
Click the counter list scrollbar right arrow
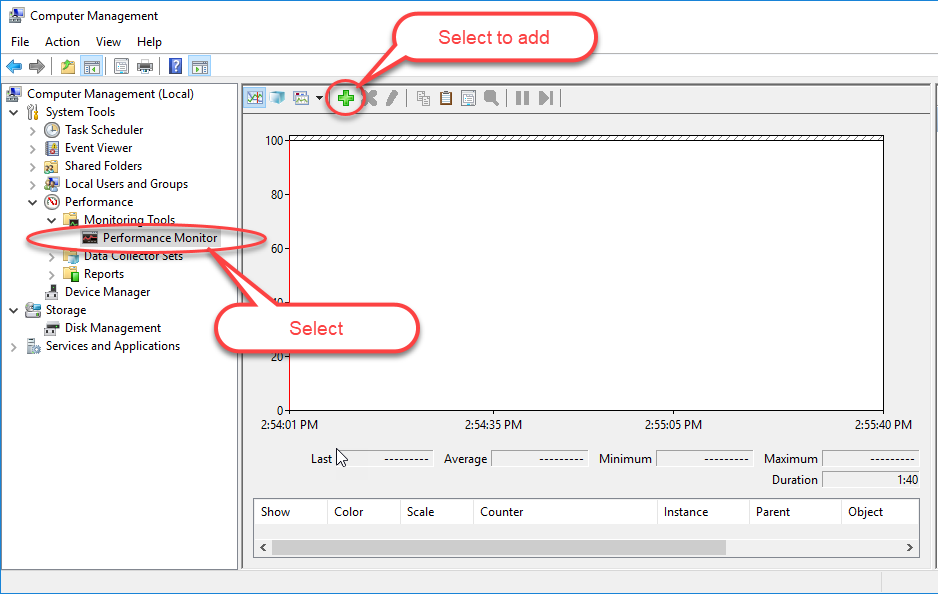(x=910, y=547)
